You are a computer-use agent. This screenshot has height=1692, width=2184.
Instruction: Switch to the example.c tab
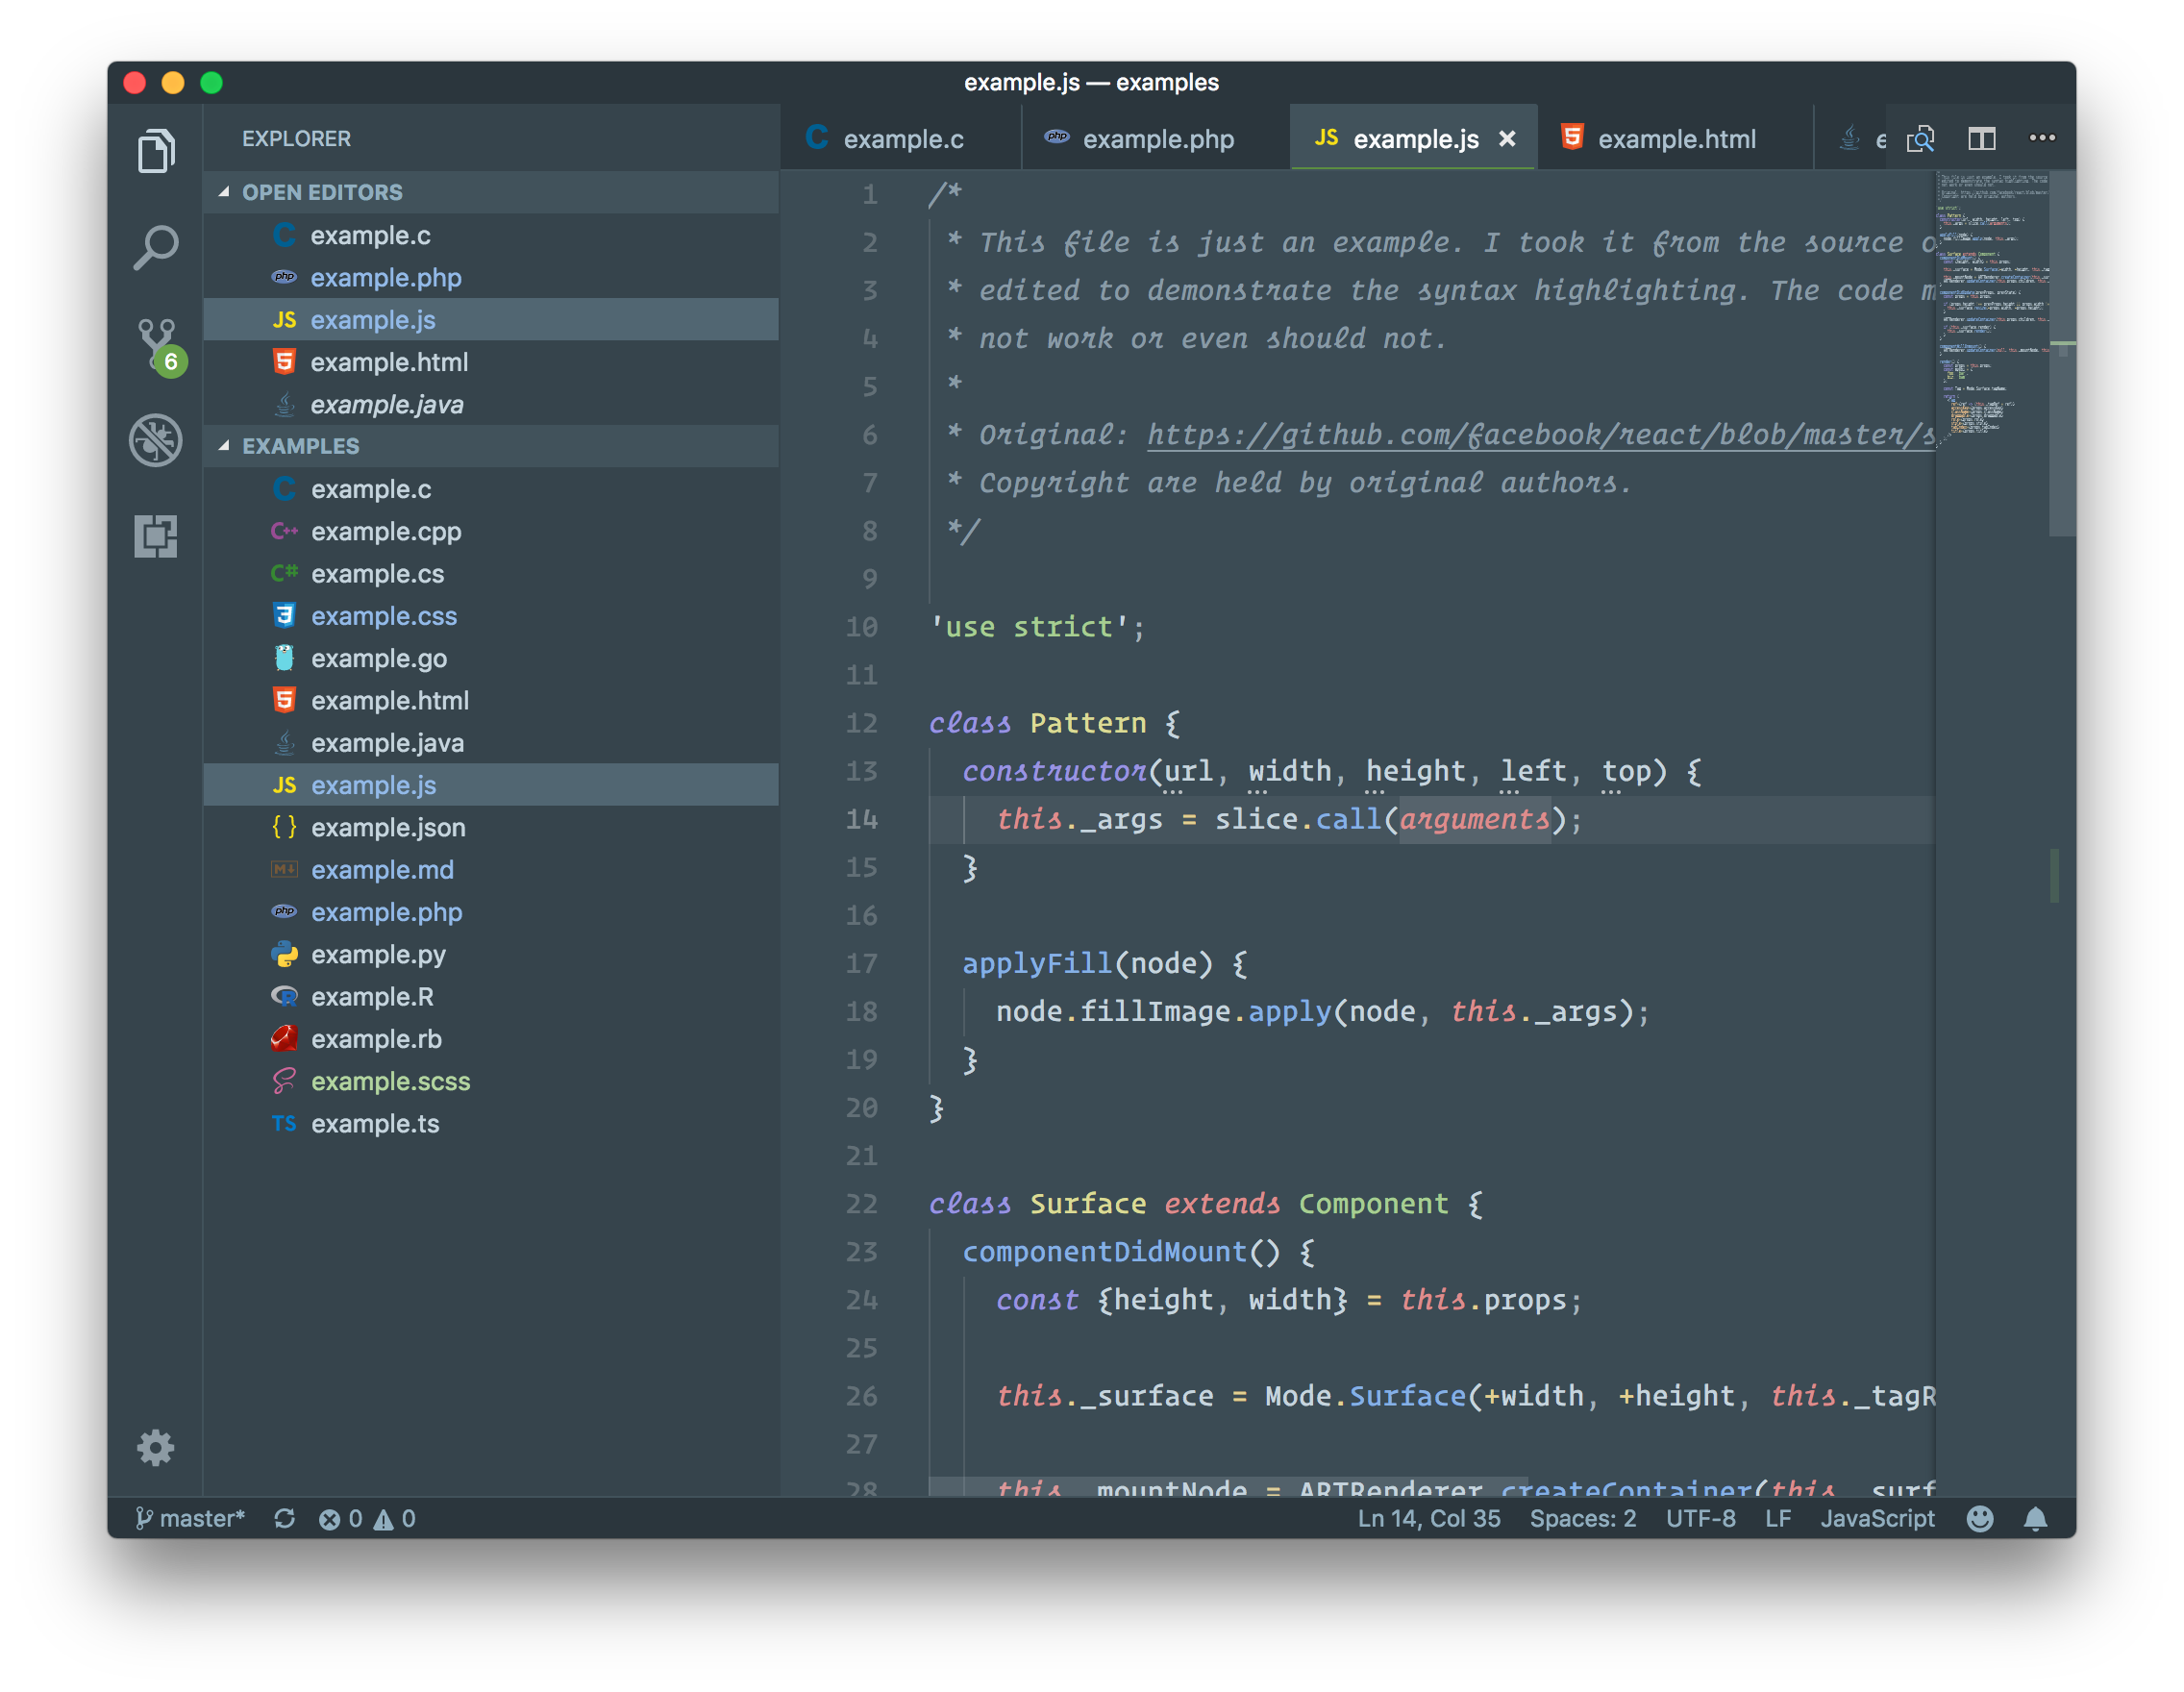click(x=900, y=138)
